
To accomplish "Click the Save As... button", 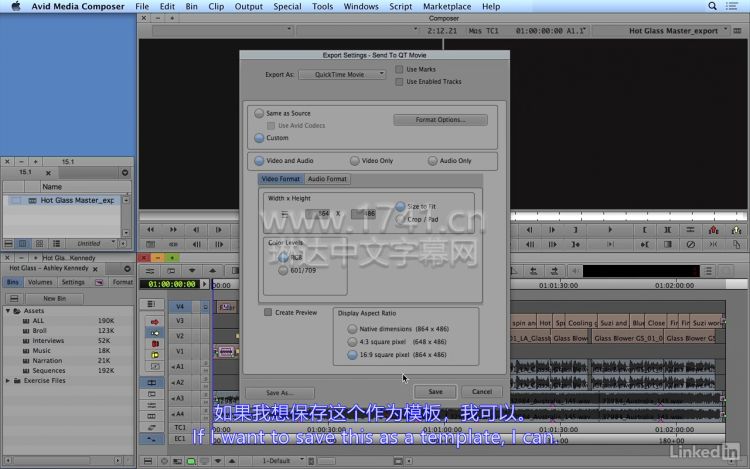I will coord(280,393).
